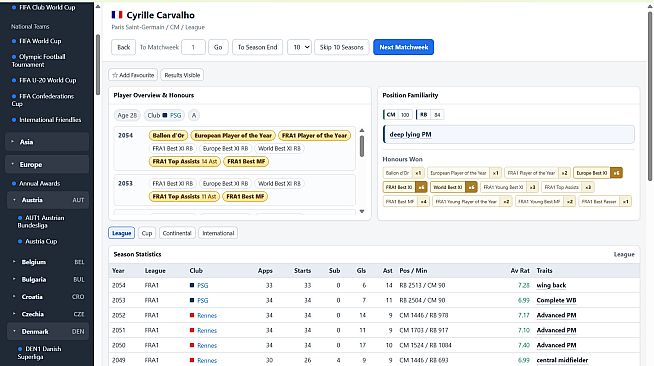Open the Continental tab
This screenshot has height=366, width=654.
(177, 233)
